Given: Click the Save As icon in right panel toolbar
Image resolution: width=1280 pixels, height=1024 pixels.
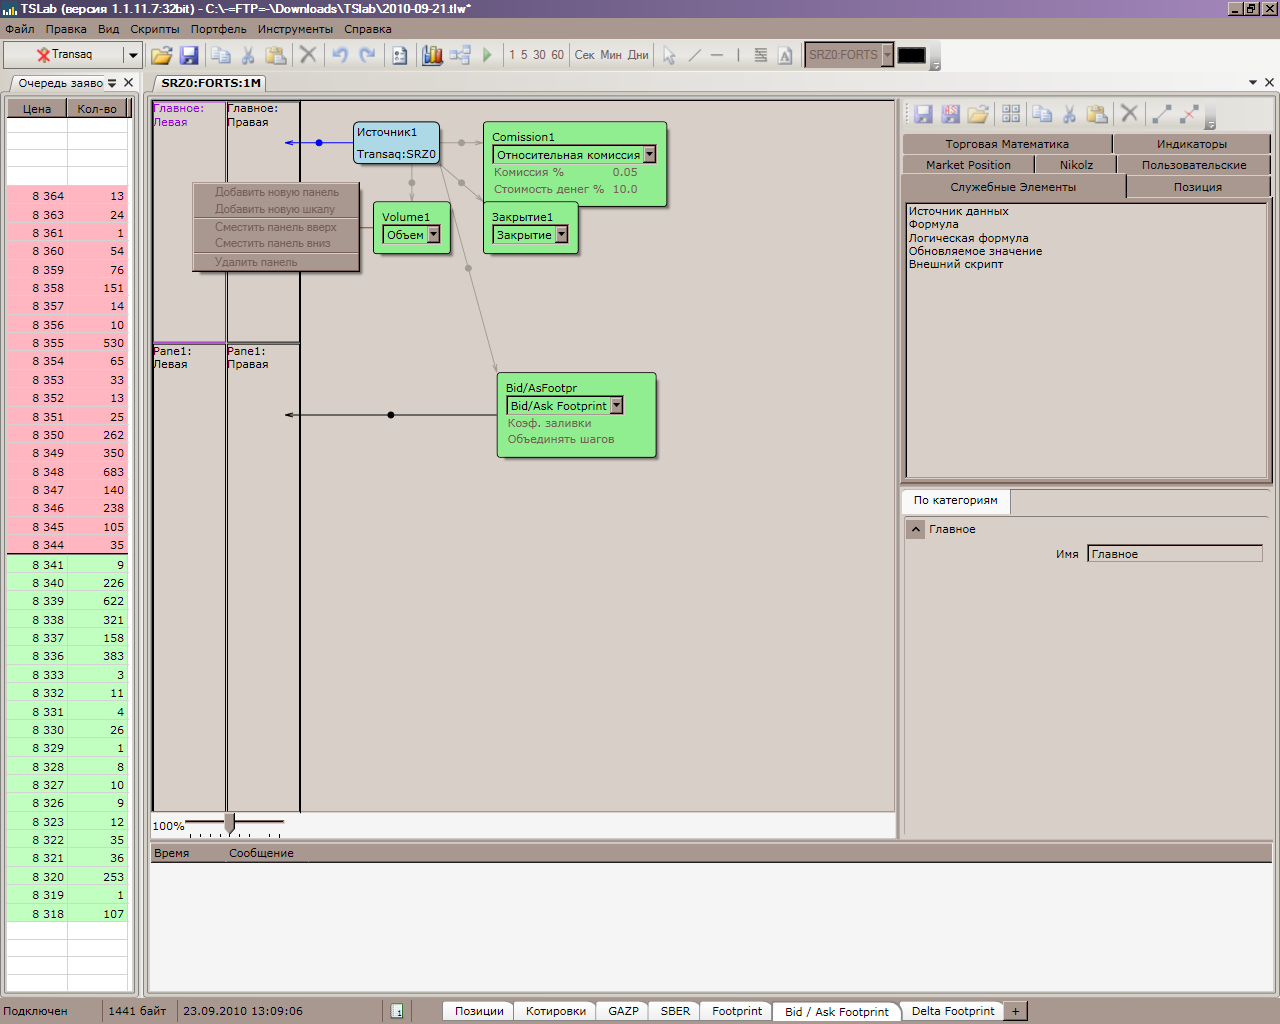Looking at the screenshot, I should click(x=950, y=114).
